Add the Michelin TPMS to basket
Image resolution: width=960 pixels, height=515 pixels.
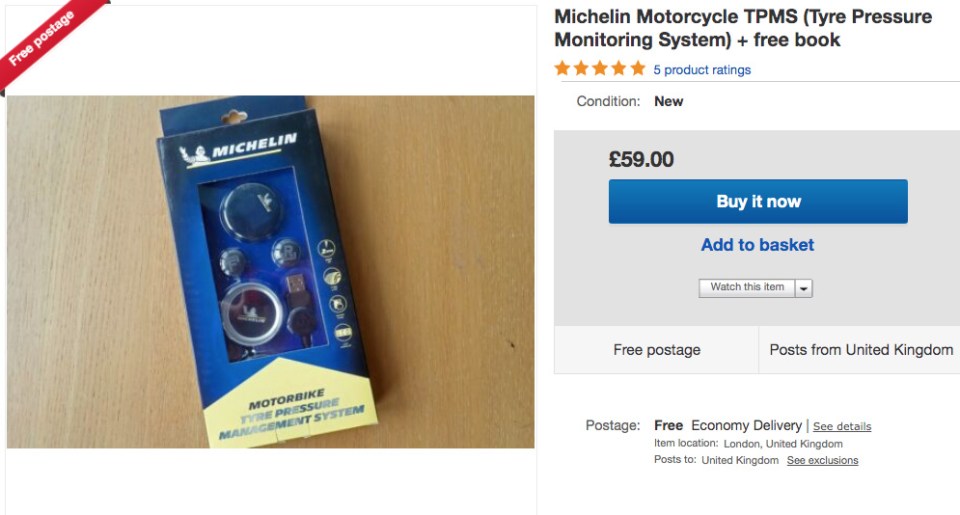coord(757,245)
